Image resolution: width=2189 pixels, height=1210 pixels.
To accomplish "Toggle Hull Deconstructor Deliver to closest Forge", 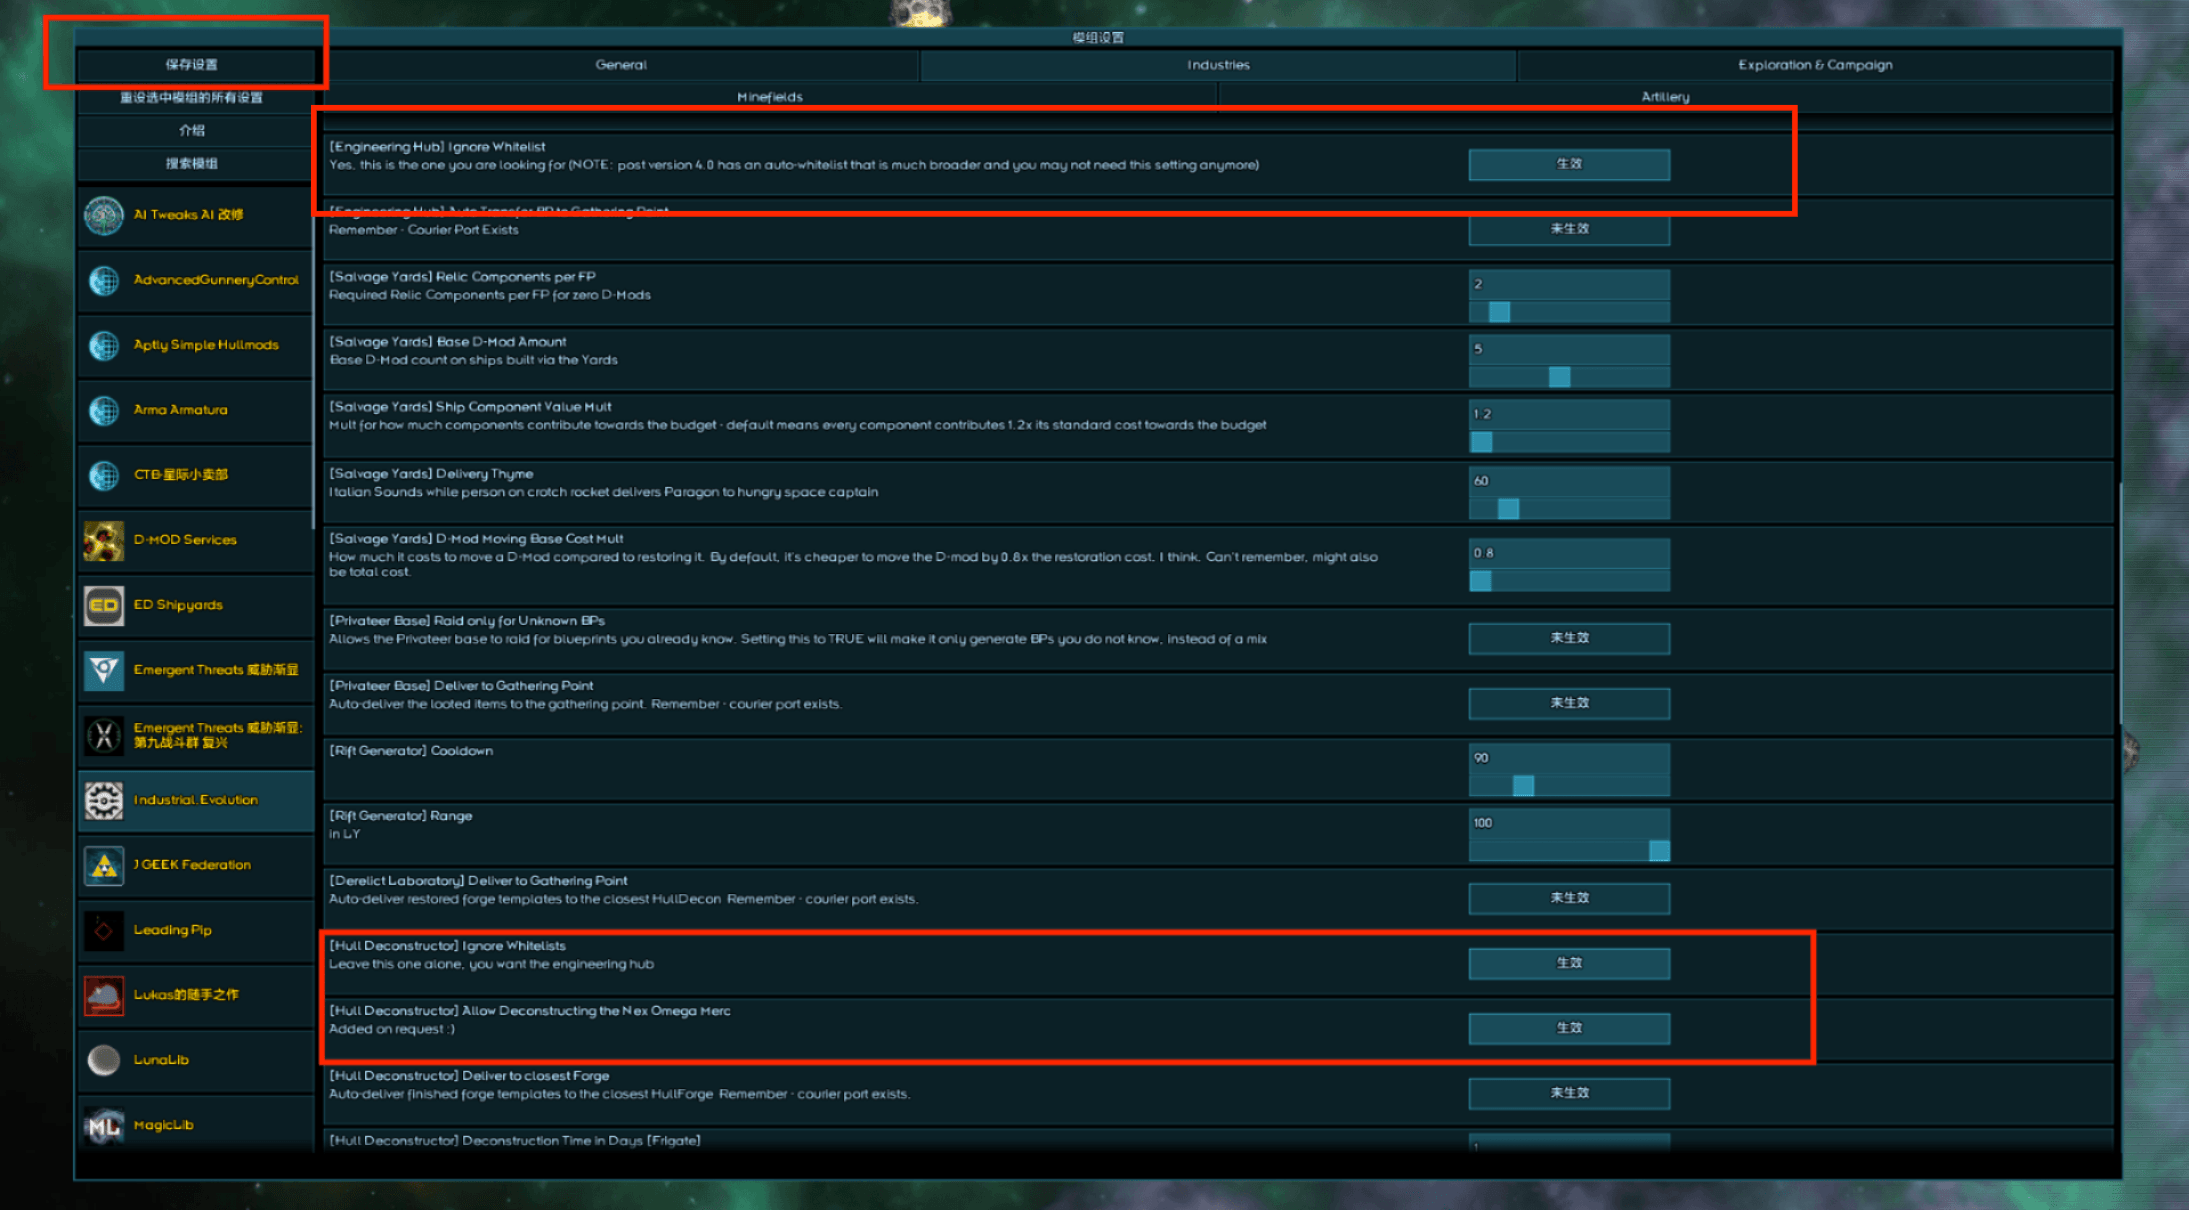I will 1568,1093.
